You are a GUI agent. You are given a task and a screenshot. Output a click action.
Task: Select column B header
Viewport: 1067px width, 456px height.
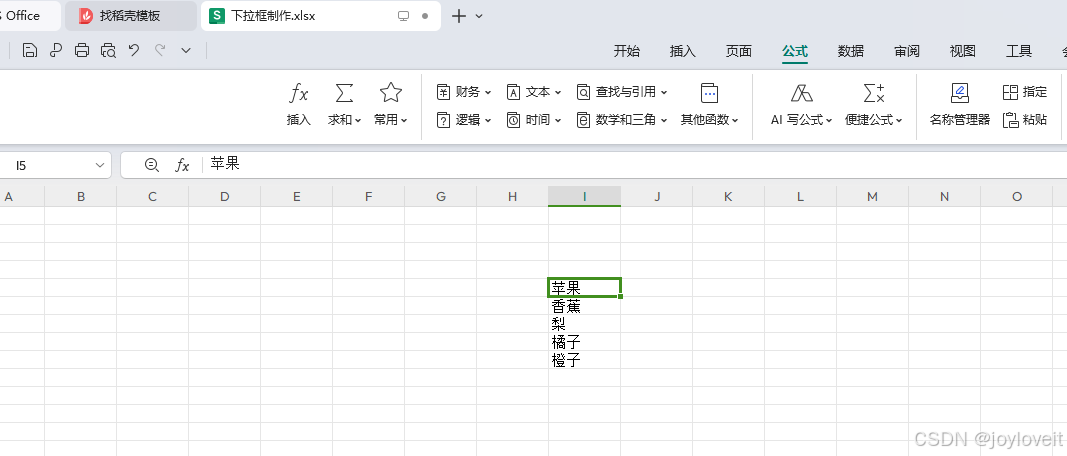[x=81, y=197]
